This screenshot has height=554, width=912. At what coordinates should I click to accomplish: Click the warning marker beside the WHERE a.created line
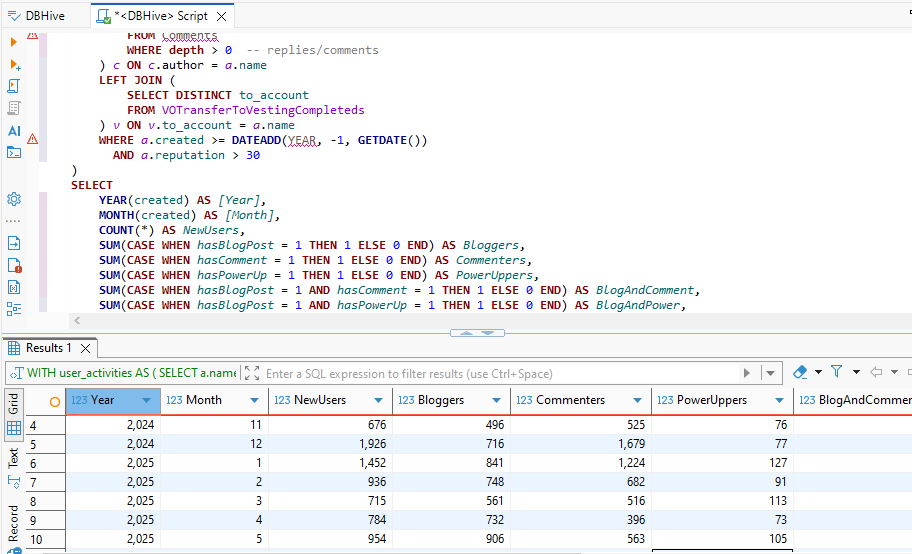coord(33,139)
